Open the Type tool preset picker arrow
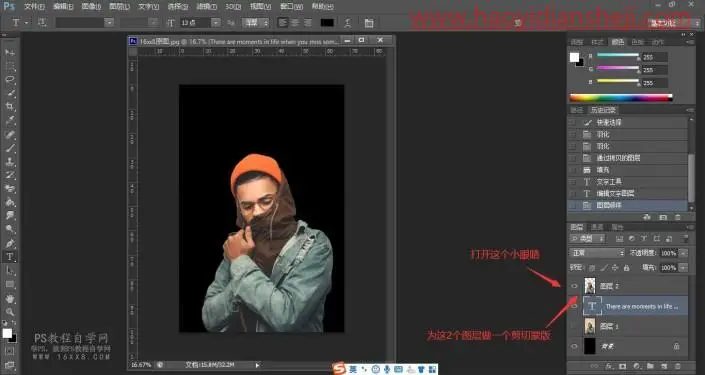Screen dimensions: 705x375 [x=27, y=22]
